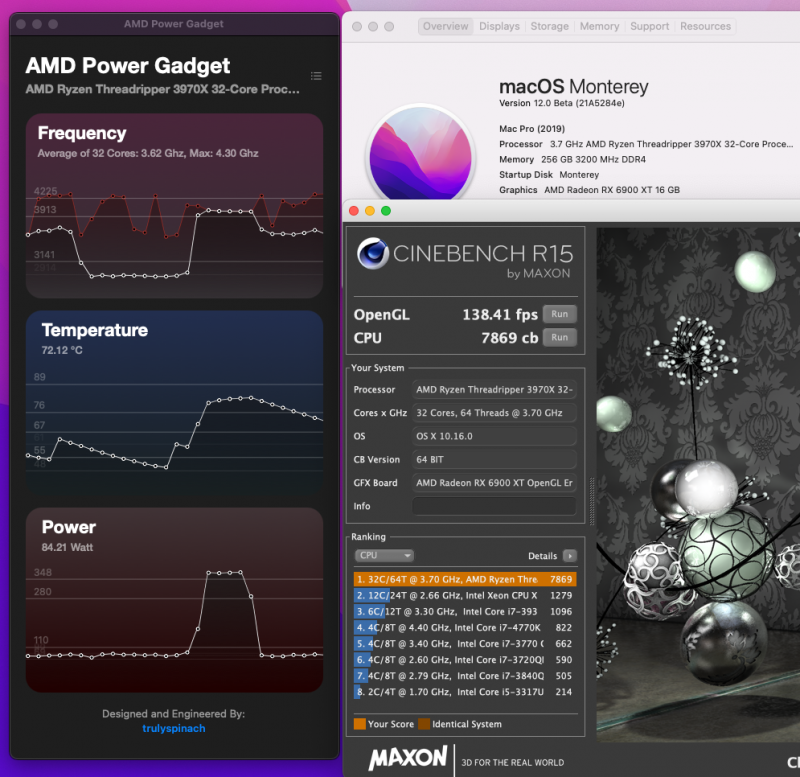Click the Average of 32 Cores frequency text
Image resolution: width=800 pixels, height=777 pixels.
[x=148, y=153]
